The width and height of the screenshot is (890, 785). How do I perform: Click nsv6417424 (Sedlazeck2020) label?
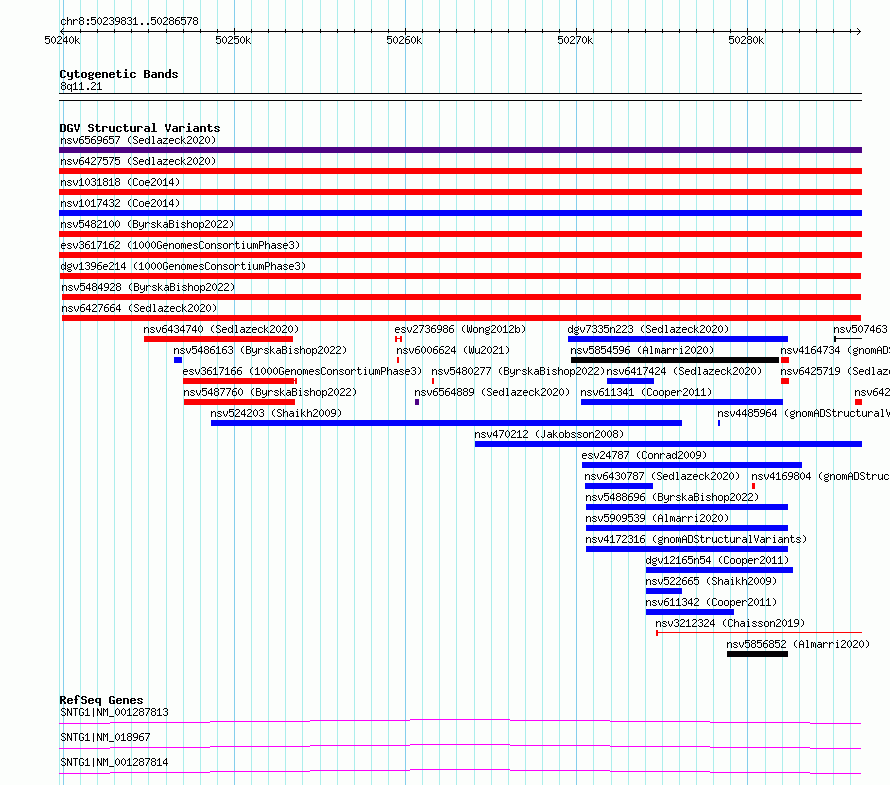point(684,371)
